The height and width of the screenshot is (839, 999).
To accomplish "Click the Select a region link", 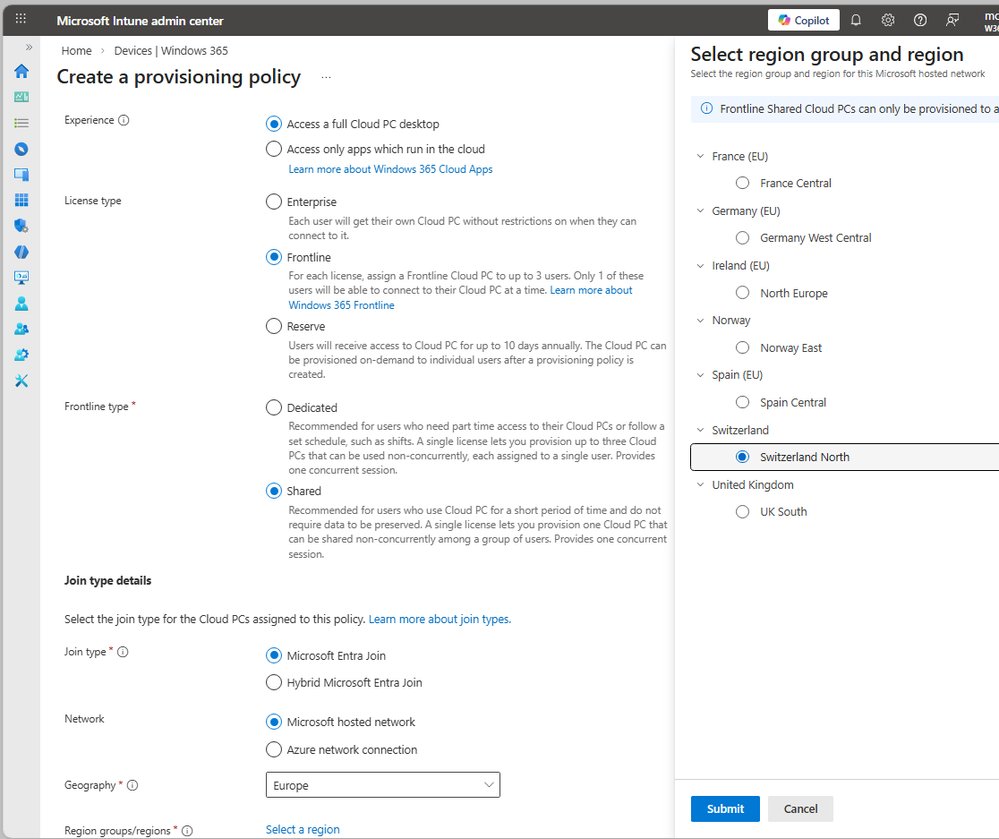I will coord(302,830).
